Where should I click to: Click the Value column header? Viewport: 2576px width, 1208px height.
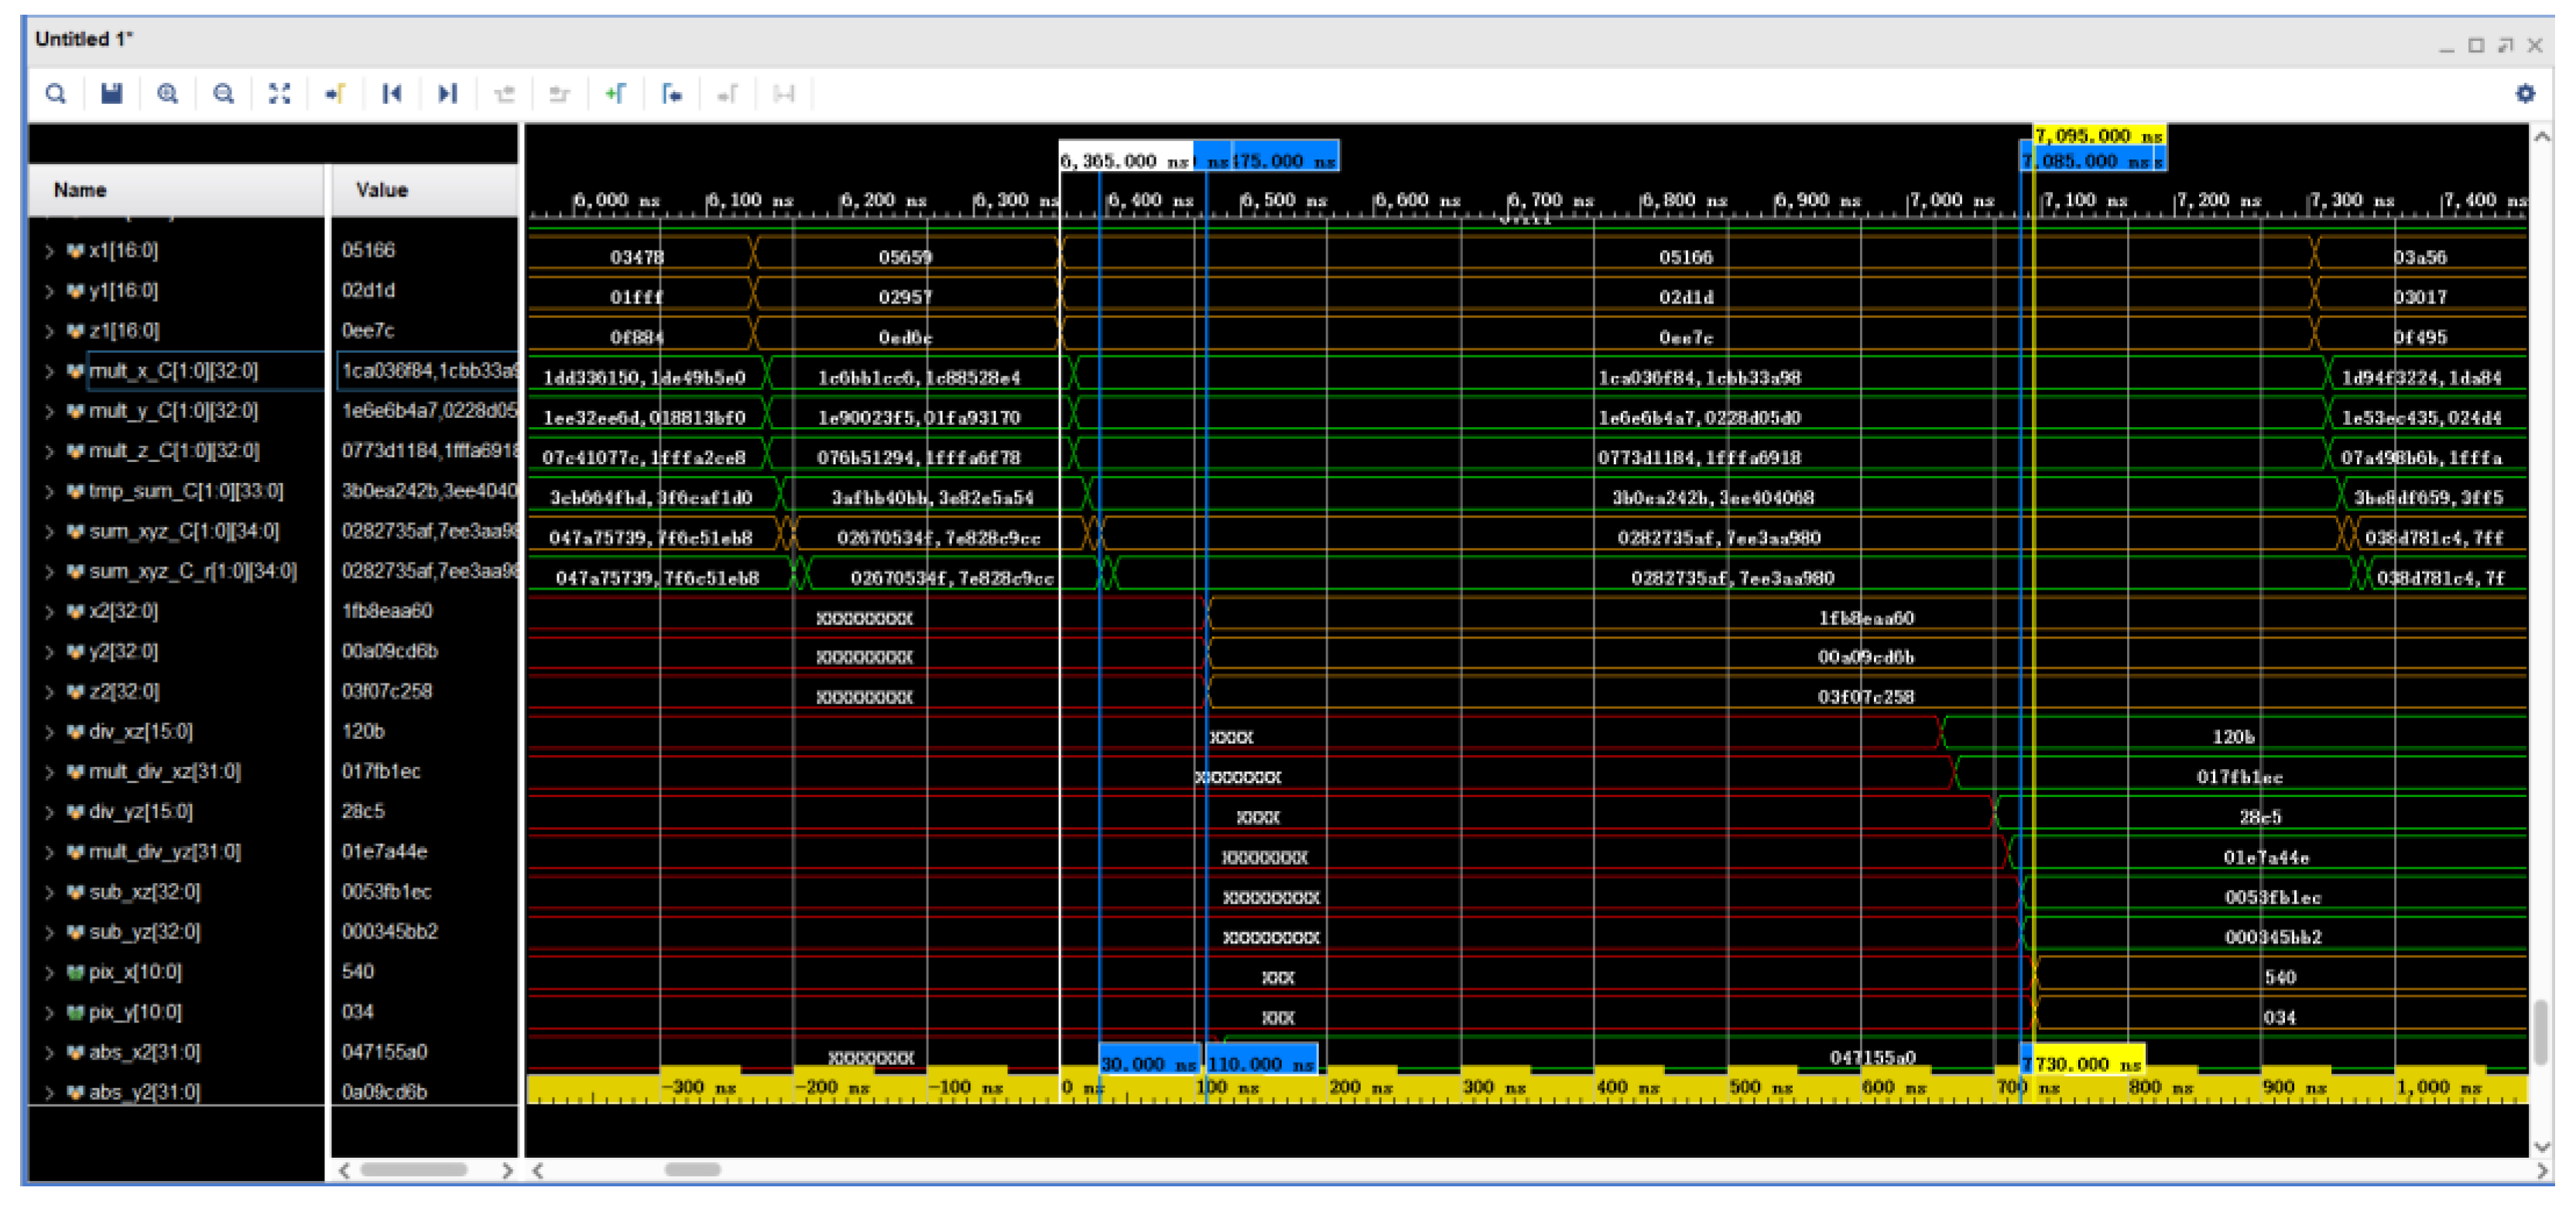coord(382,190)
